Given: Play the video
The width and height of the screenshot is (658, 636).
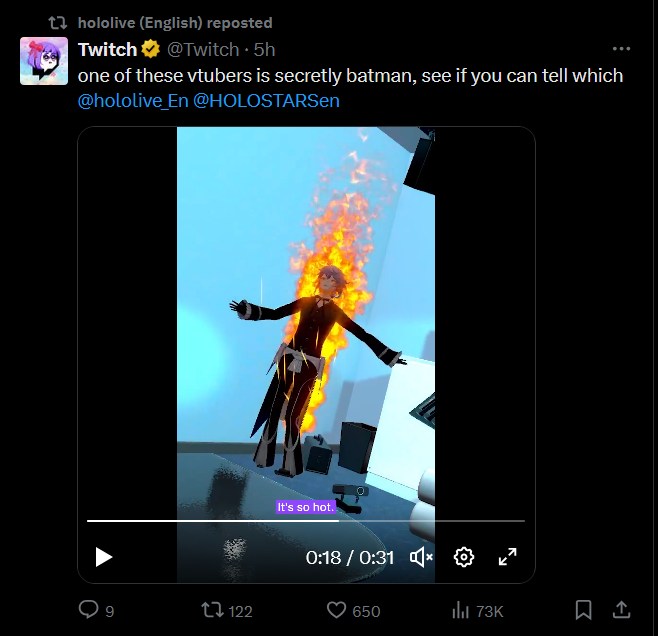Looking at the screenshot, I should [104, 557].
